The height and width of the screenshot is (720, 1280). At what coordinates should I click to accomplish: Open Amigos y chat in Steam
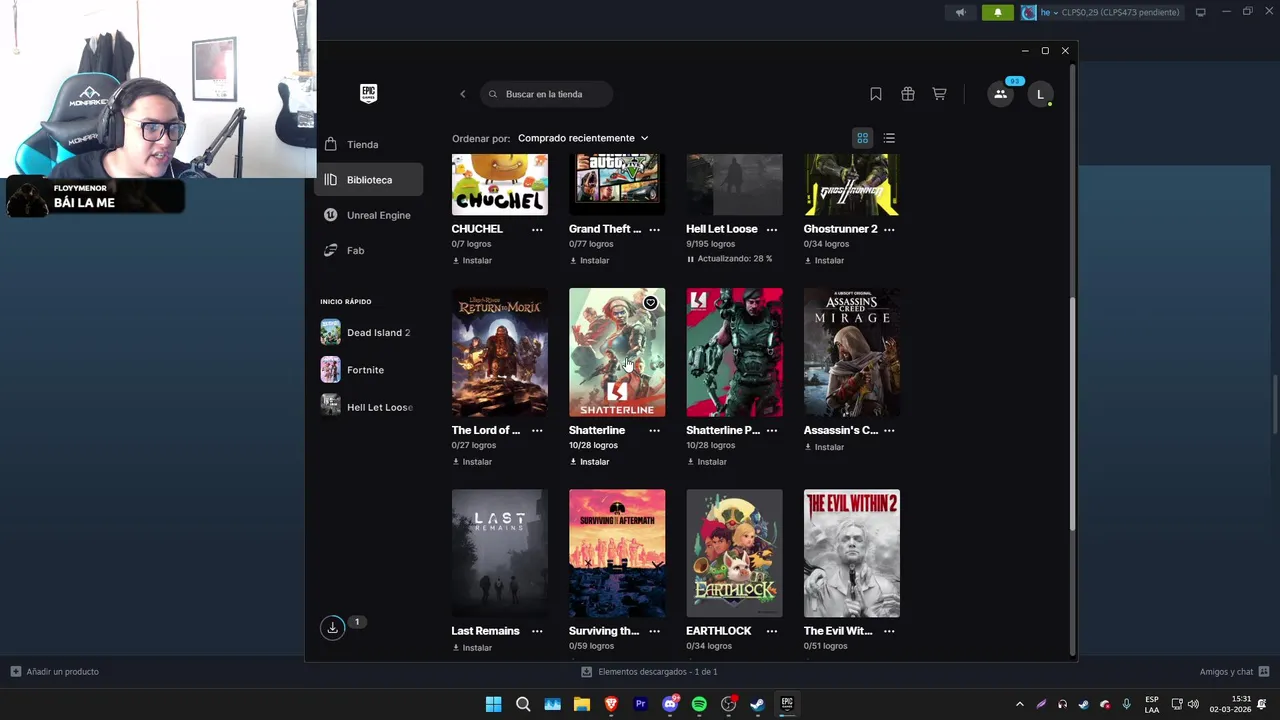pos(1234,672)
